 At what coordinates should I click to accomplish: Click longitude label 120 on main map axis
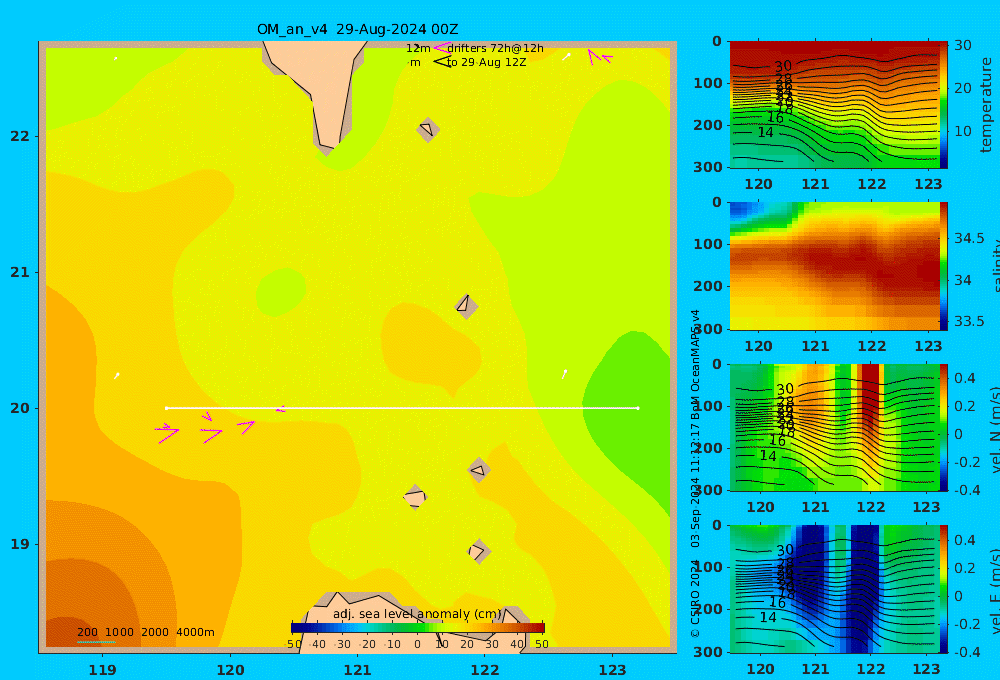point(230,670)
